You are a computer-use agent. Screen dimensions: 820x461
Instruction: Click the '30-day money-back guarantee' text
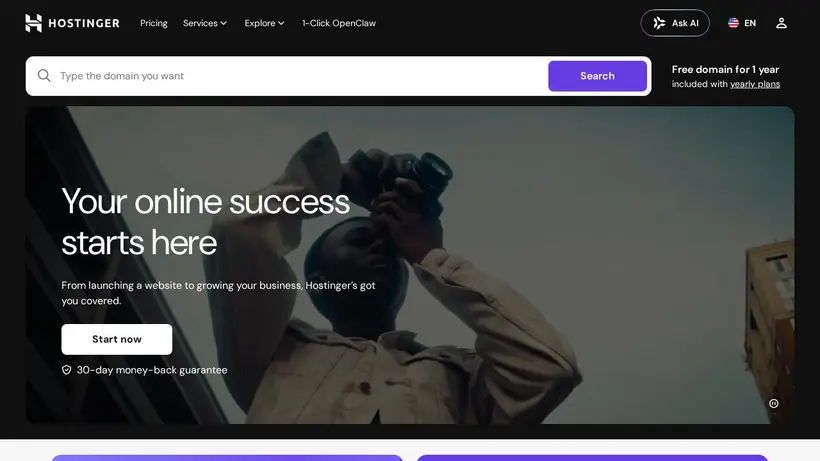152,370
